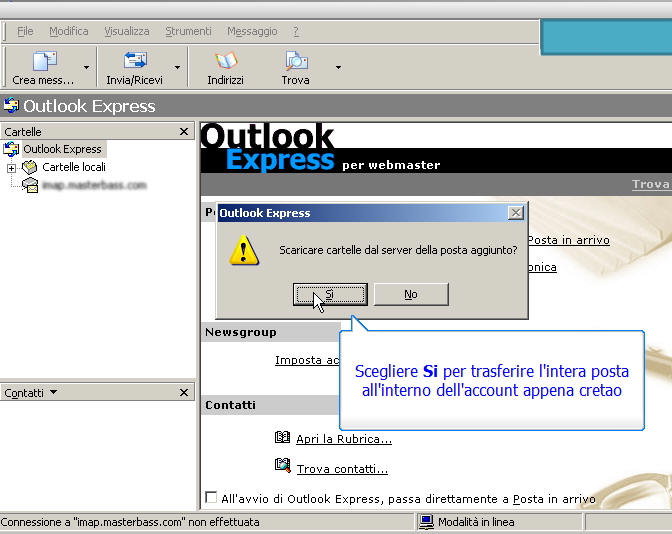Click the warning icon in dialog
Image resolution: width=672 pixels, height=534 pixels.
[x=244, y=250]
